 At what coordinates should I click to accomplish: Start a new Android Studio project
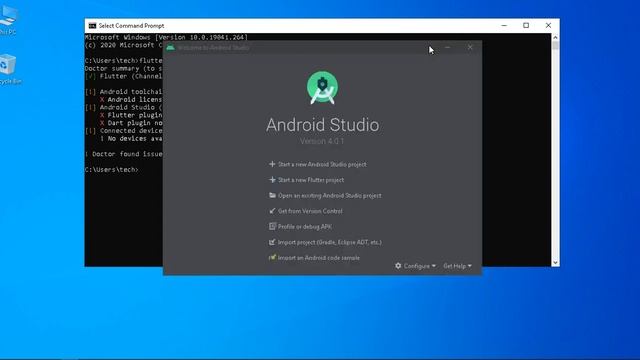tap(318, 164)
